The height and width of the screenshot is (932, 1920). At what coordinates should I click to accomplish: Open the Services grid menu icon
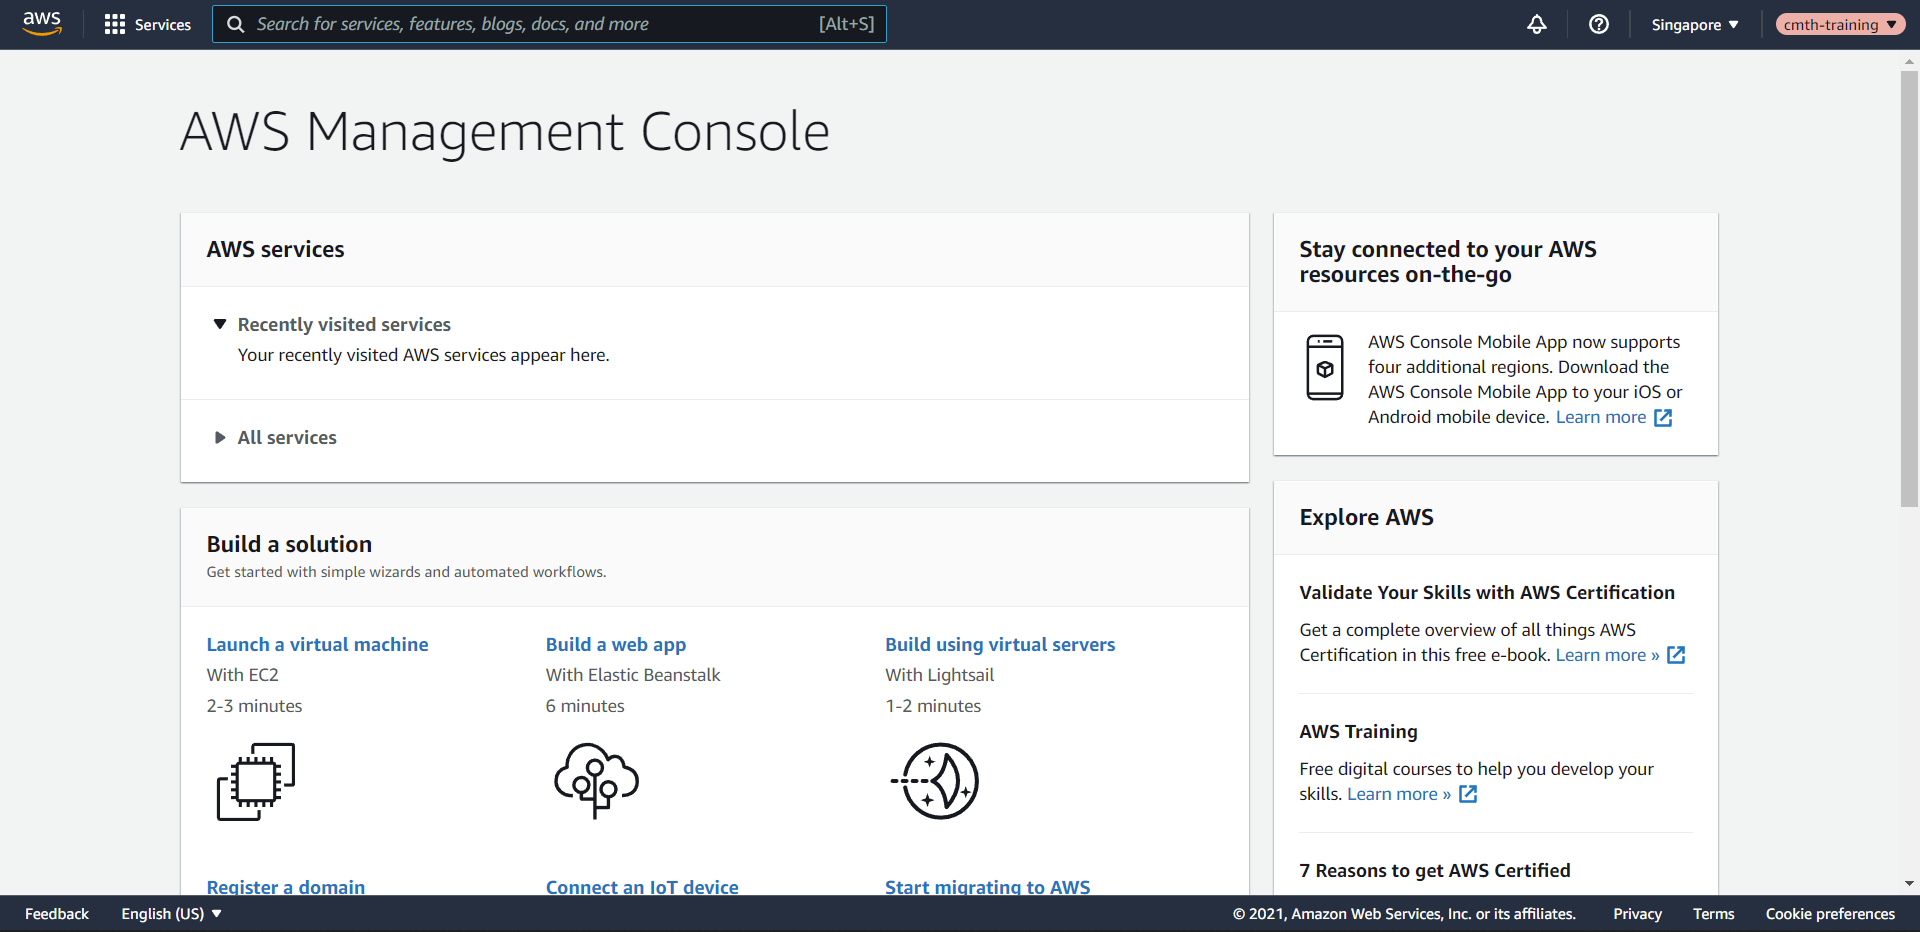point(116,23)
